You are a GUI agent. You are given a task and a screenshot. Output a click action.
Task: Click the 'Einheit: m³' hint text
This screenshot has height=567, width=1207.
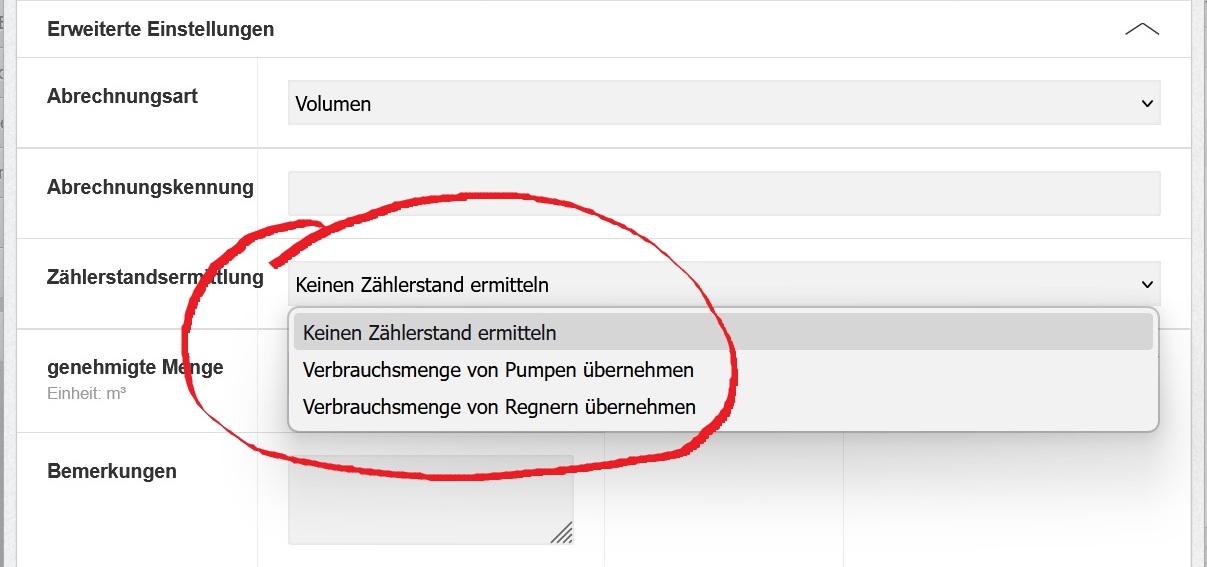pos(86,393)
